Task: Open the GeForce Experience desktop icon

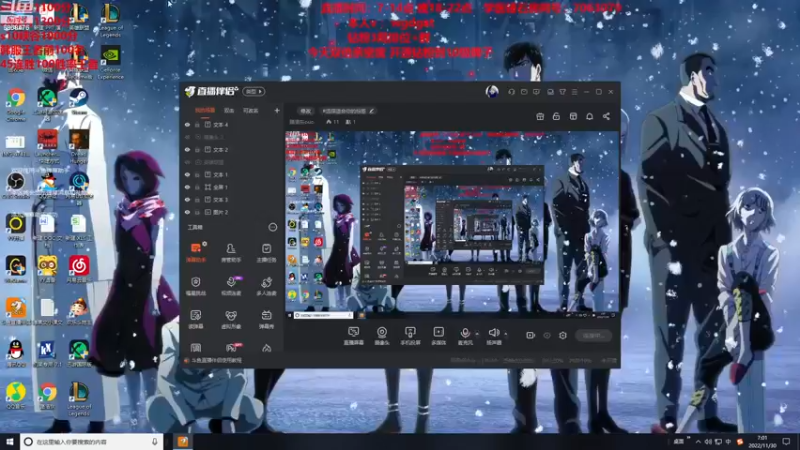Action: 110,63
